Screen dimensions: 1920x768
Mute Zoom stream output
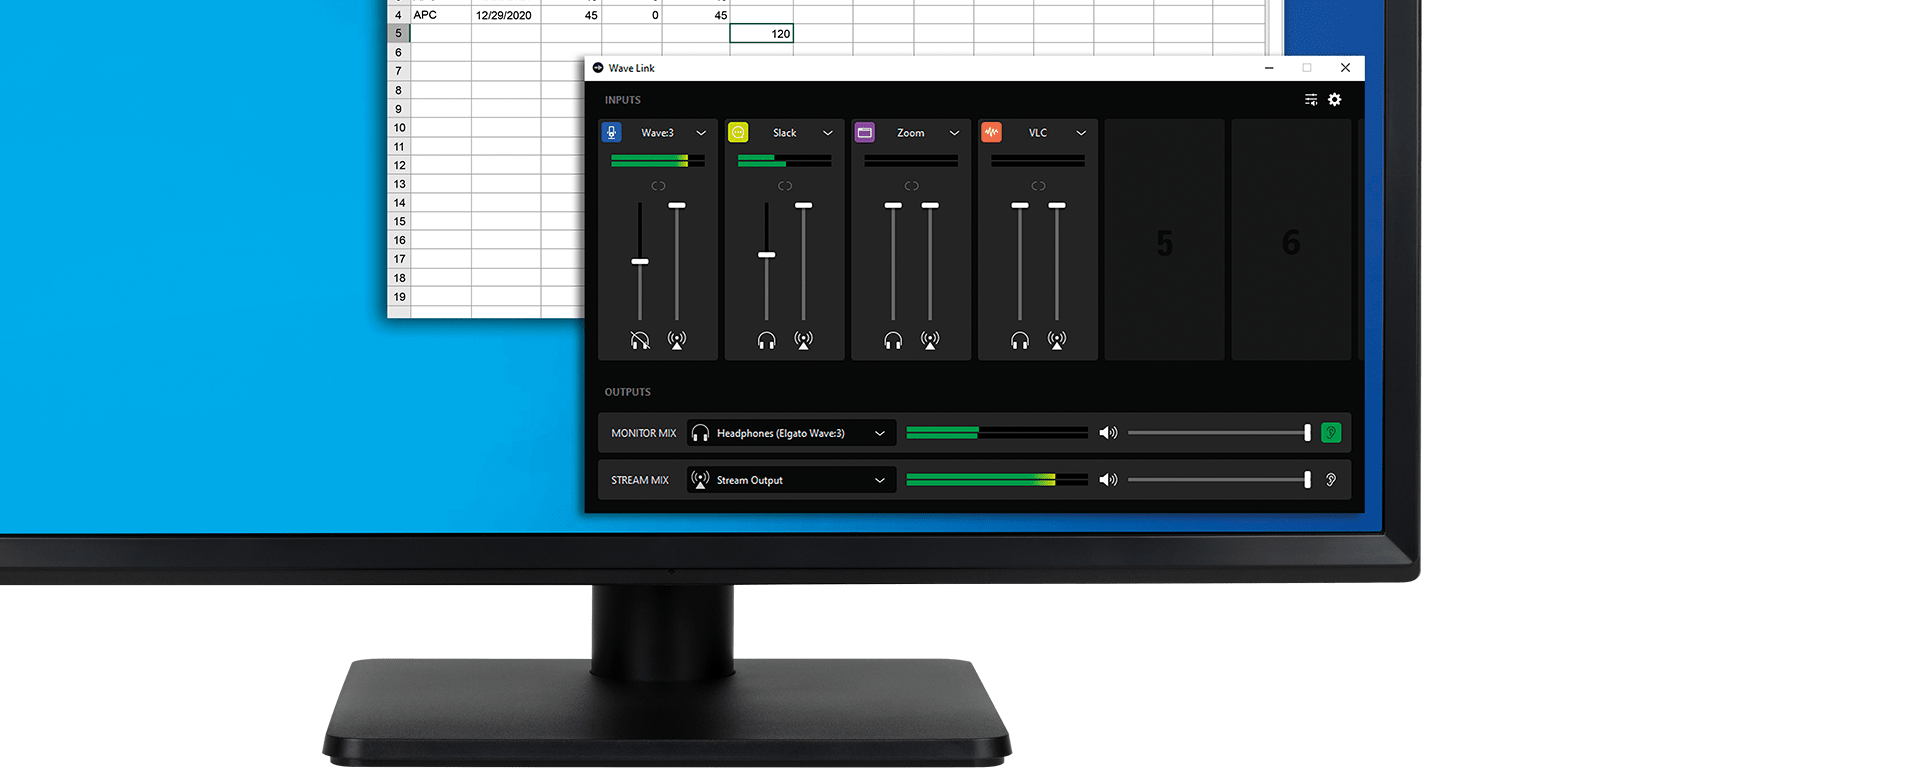[x=930, y=340]
